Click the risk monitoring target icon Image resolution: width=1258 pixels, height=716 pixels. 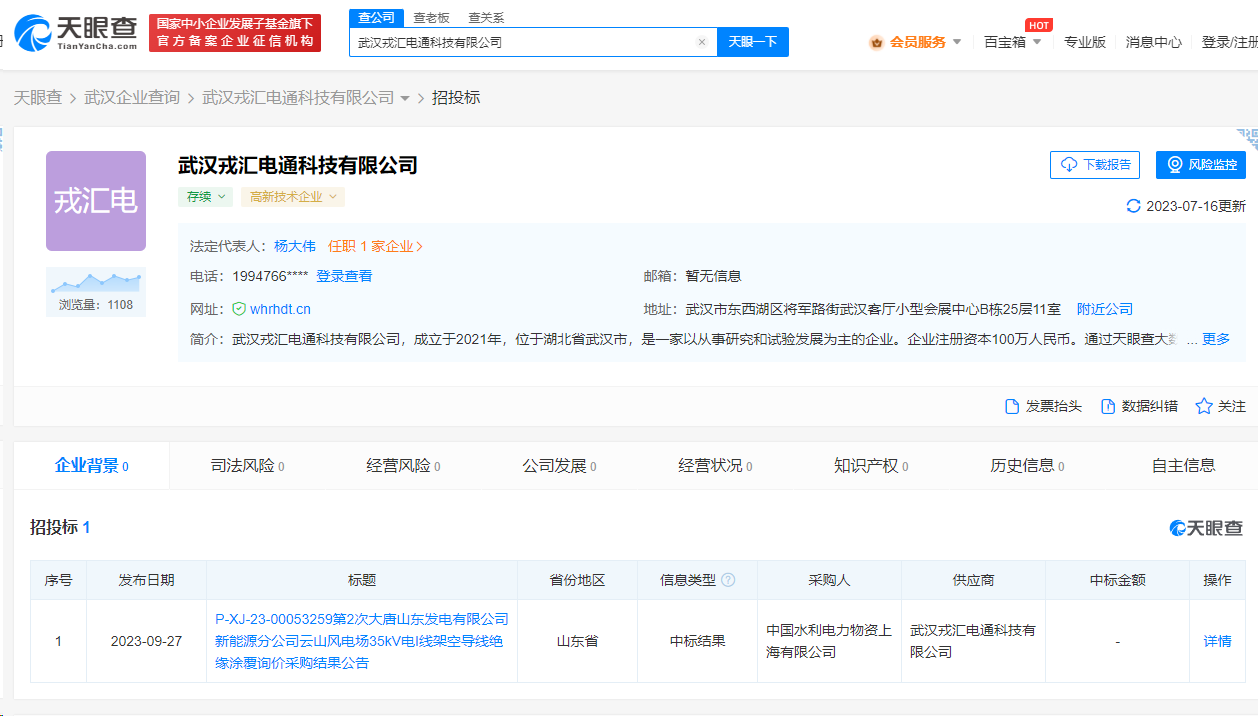point(1175,165)
